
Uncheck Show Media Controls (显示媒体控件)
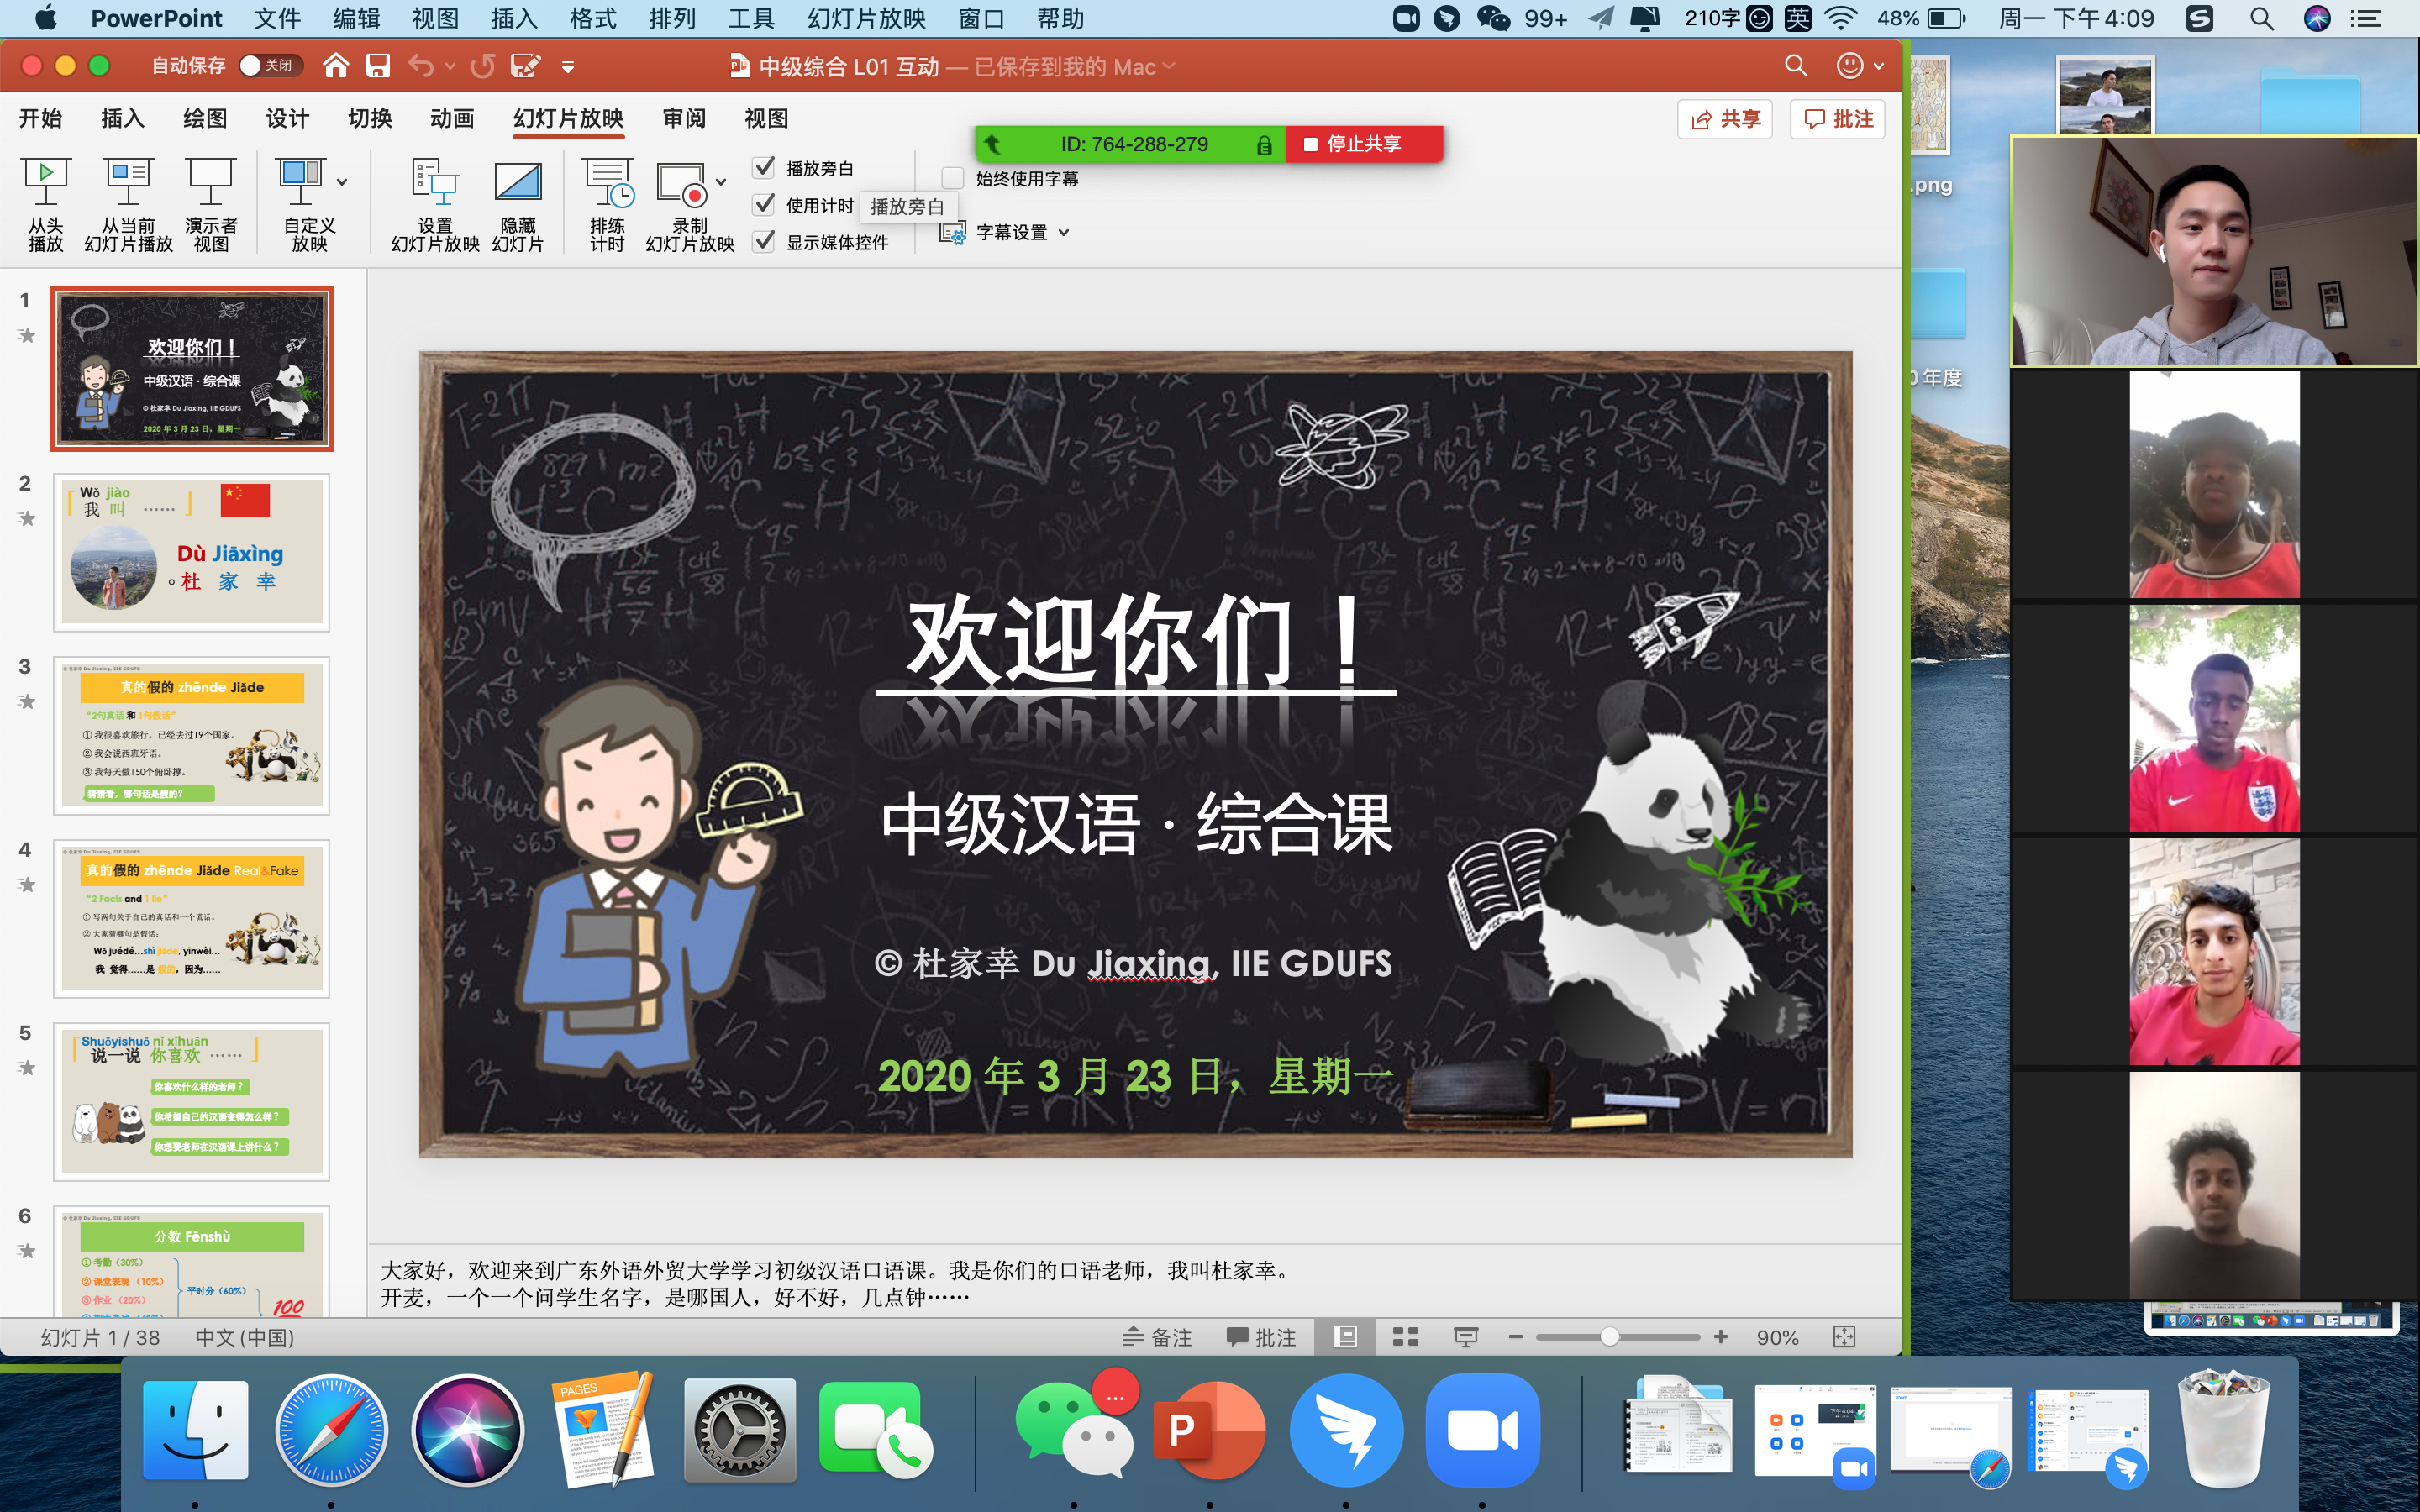click(x=764, y=241)
